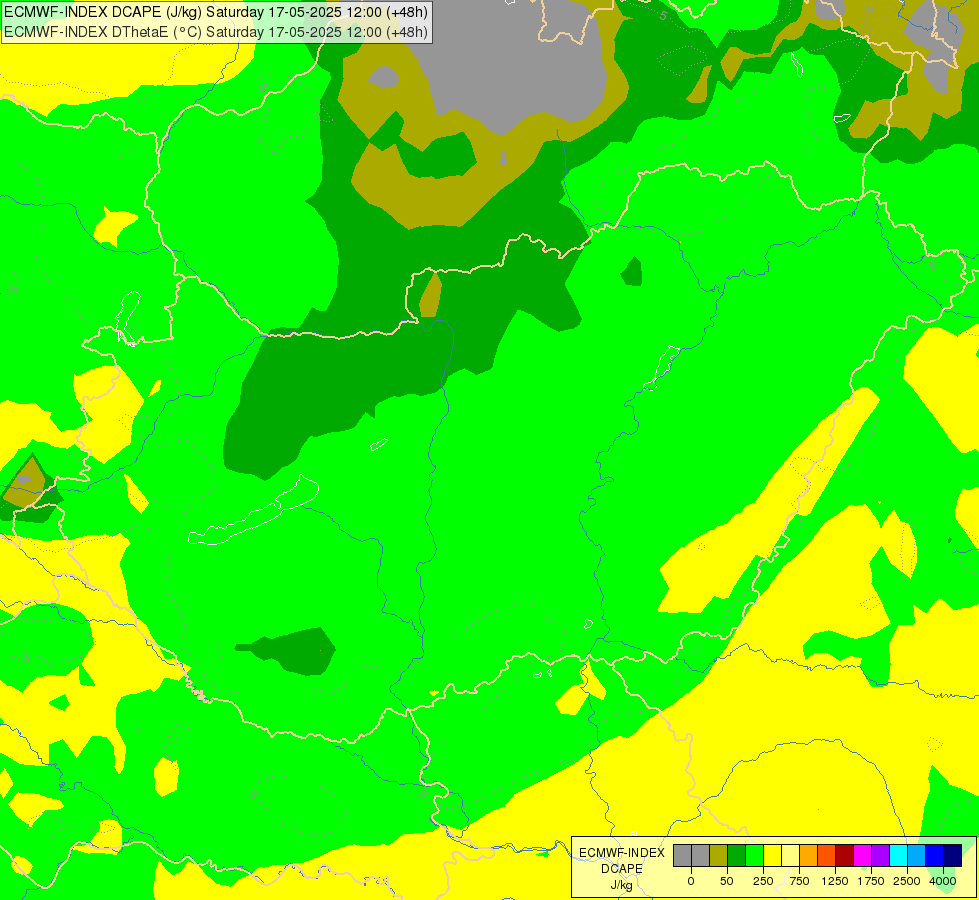The height and width of the screenshot is (900, 979).
Task: Click the dark red legend swatch
Action: (x=845, y=855)
